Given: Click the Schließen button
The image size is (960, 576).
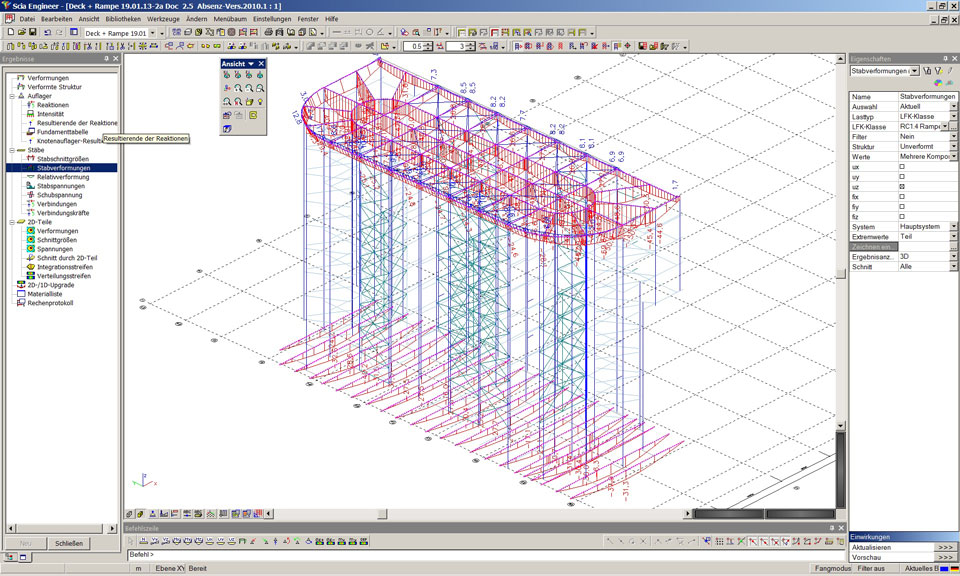Looking at the screenshot, I should [69, 543].
